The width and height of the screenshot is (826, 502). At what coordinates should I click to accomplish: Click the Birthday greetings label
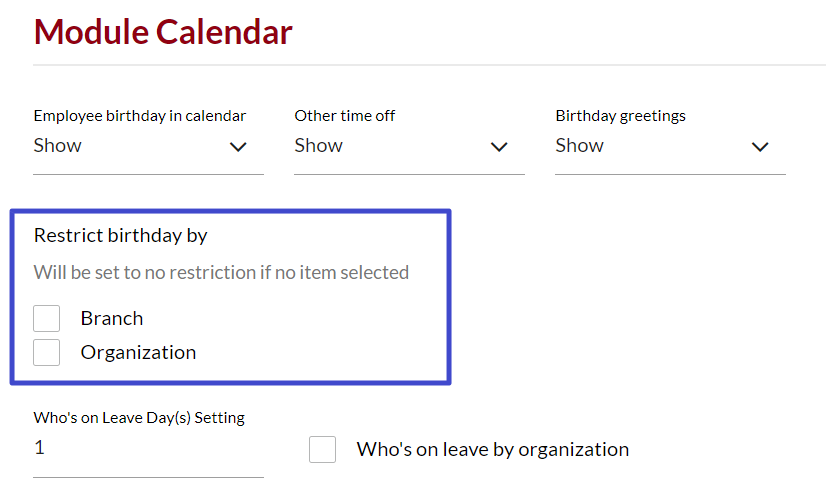(621, 116)
